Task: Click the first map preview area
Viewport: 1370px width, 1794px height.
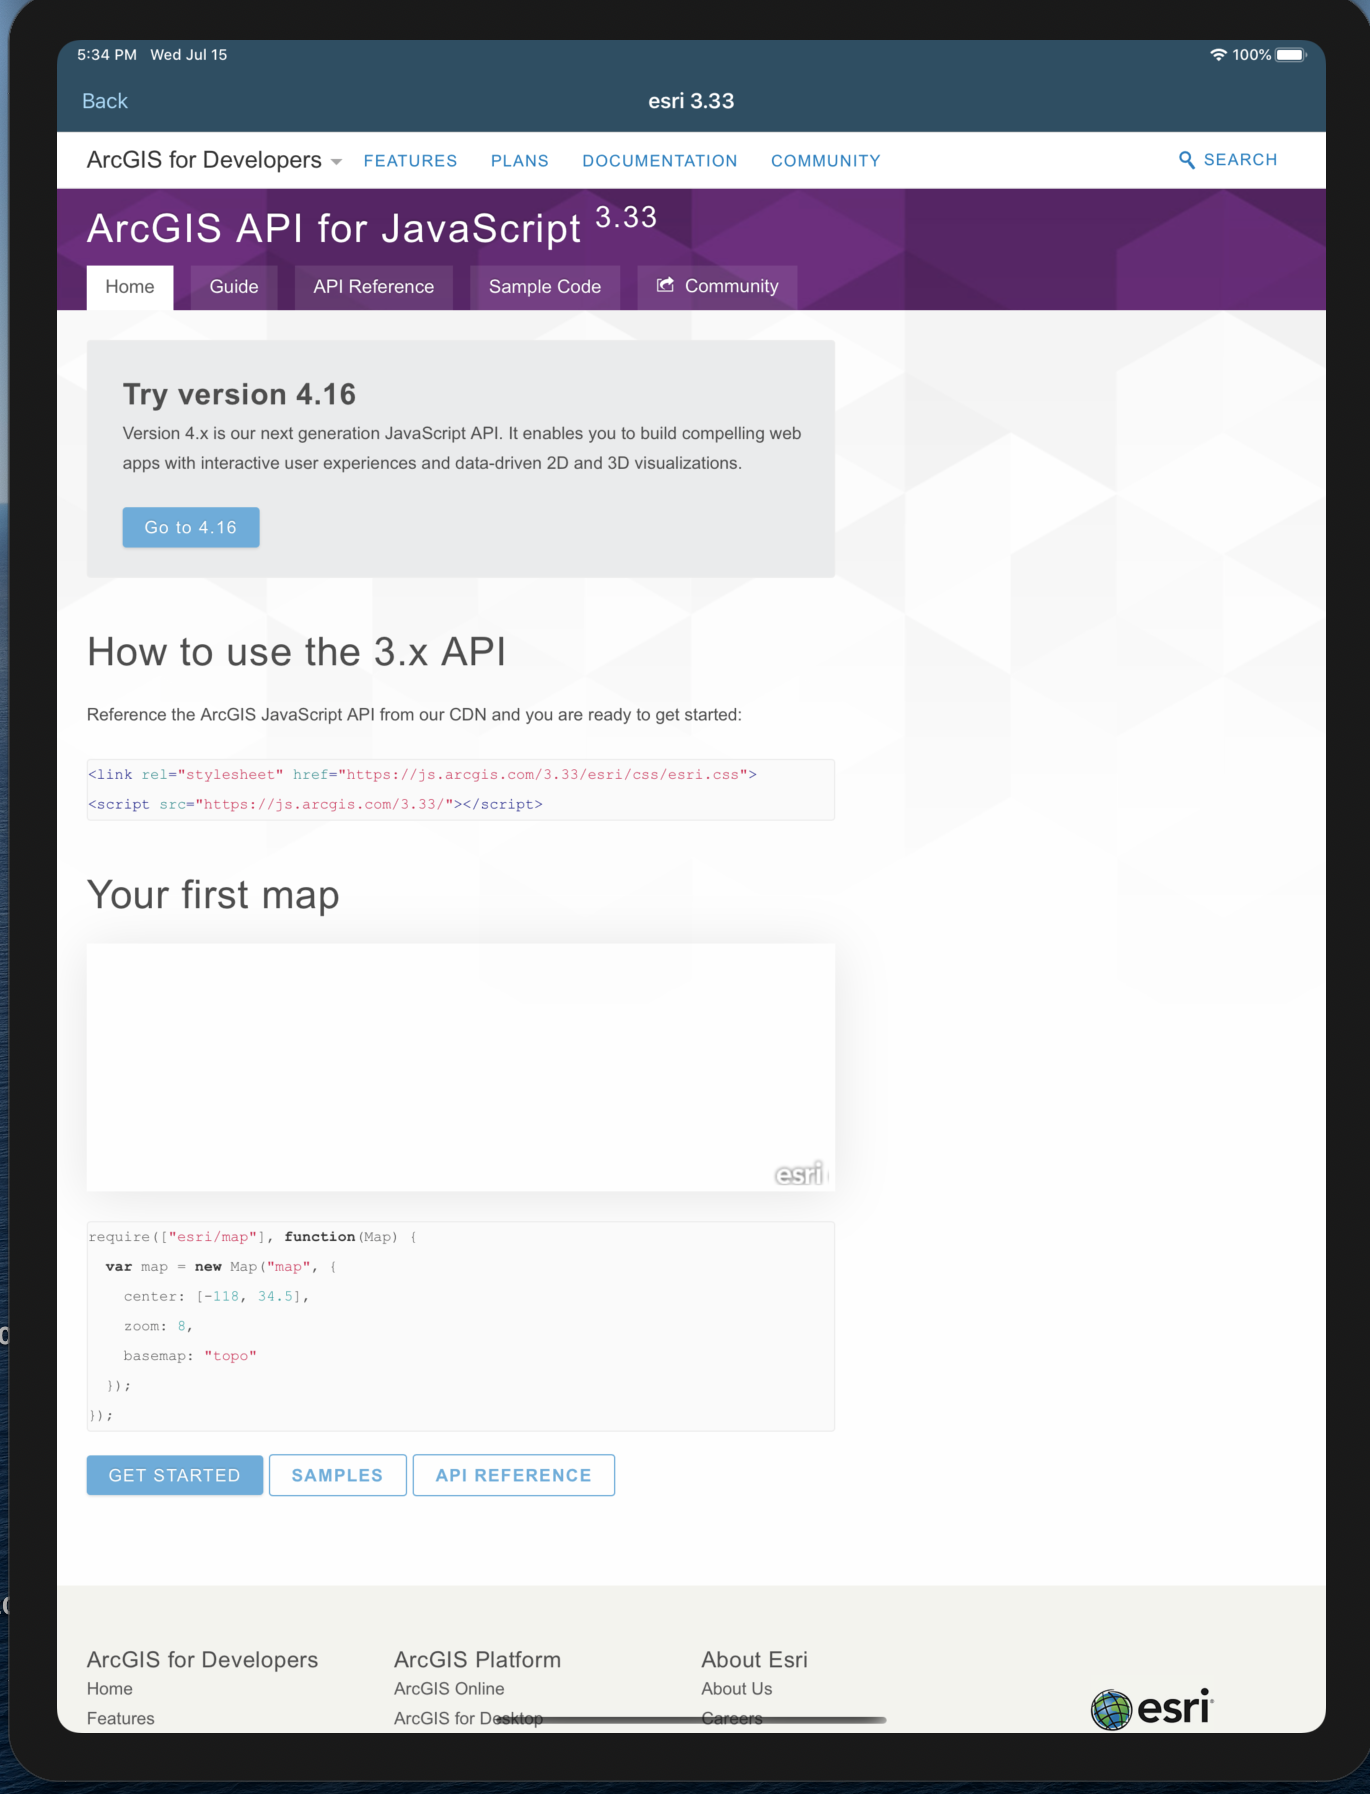Action: tap(461, 1067)
